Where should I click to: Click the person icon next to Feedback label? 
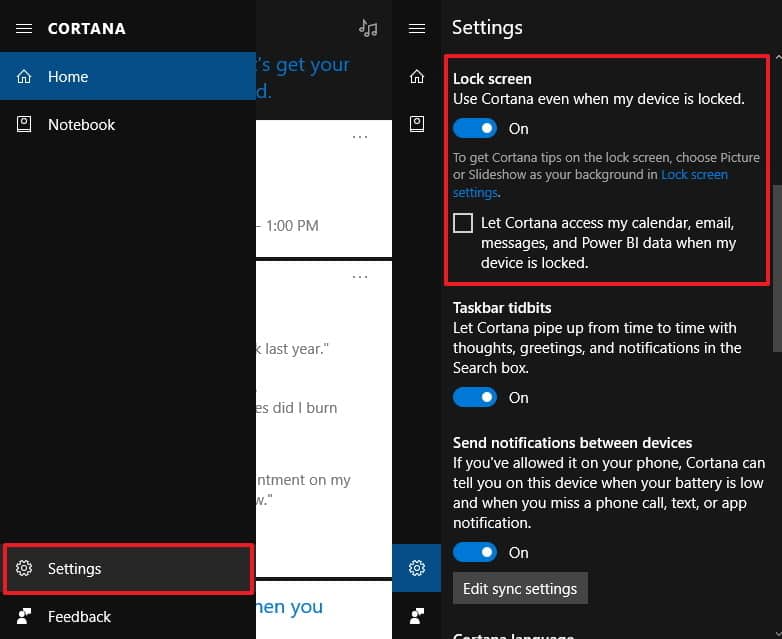pos(24,617)
